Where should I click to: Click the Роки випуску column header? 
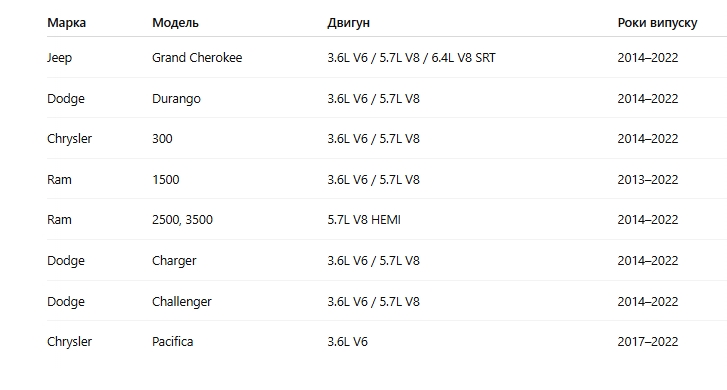[x=657, y=23]
